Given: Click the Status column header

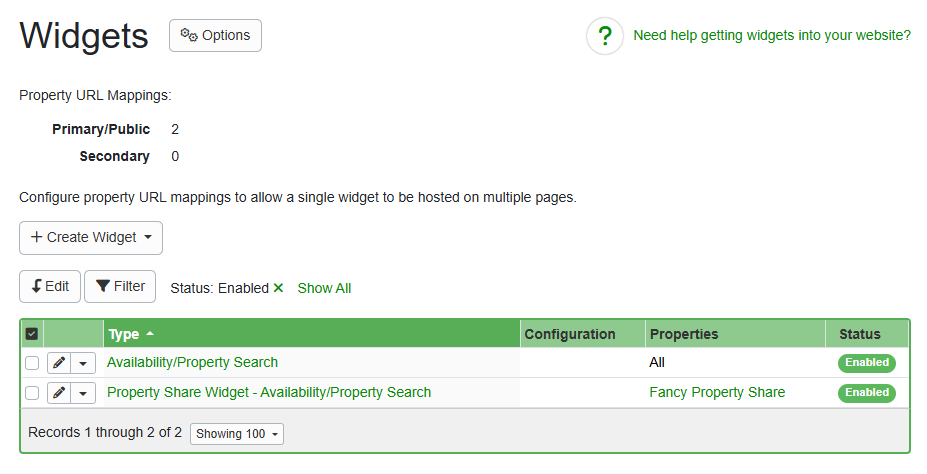Looking at the screenshot, I should (x=860, y=334).
